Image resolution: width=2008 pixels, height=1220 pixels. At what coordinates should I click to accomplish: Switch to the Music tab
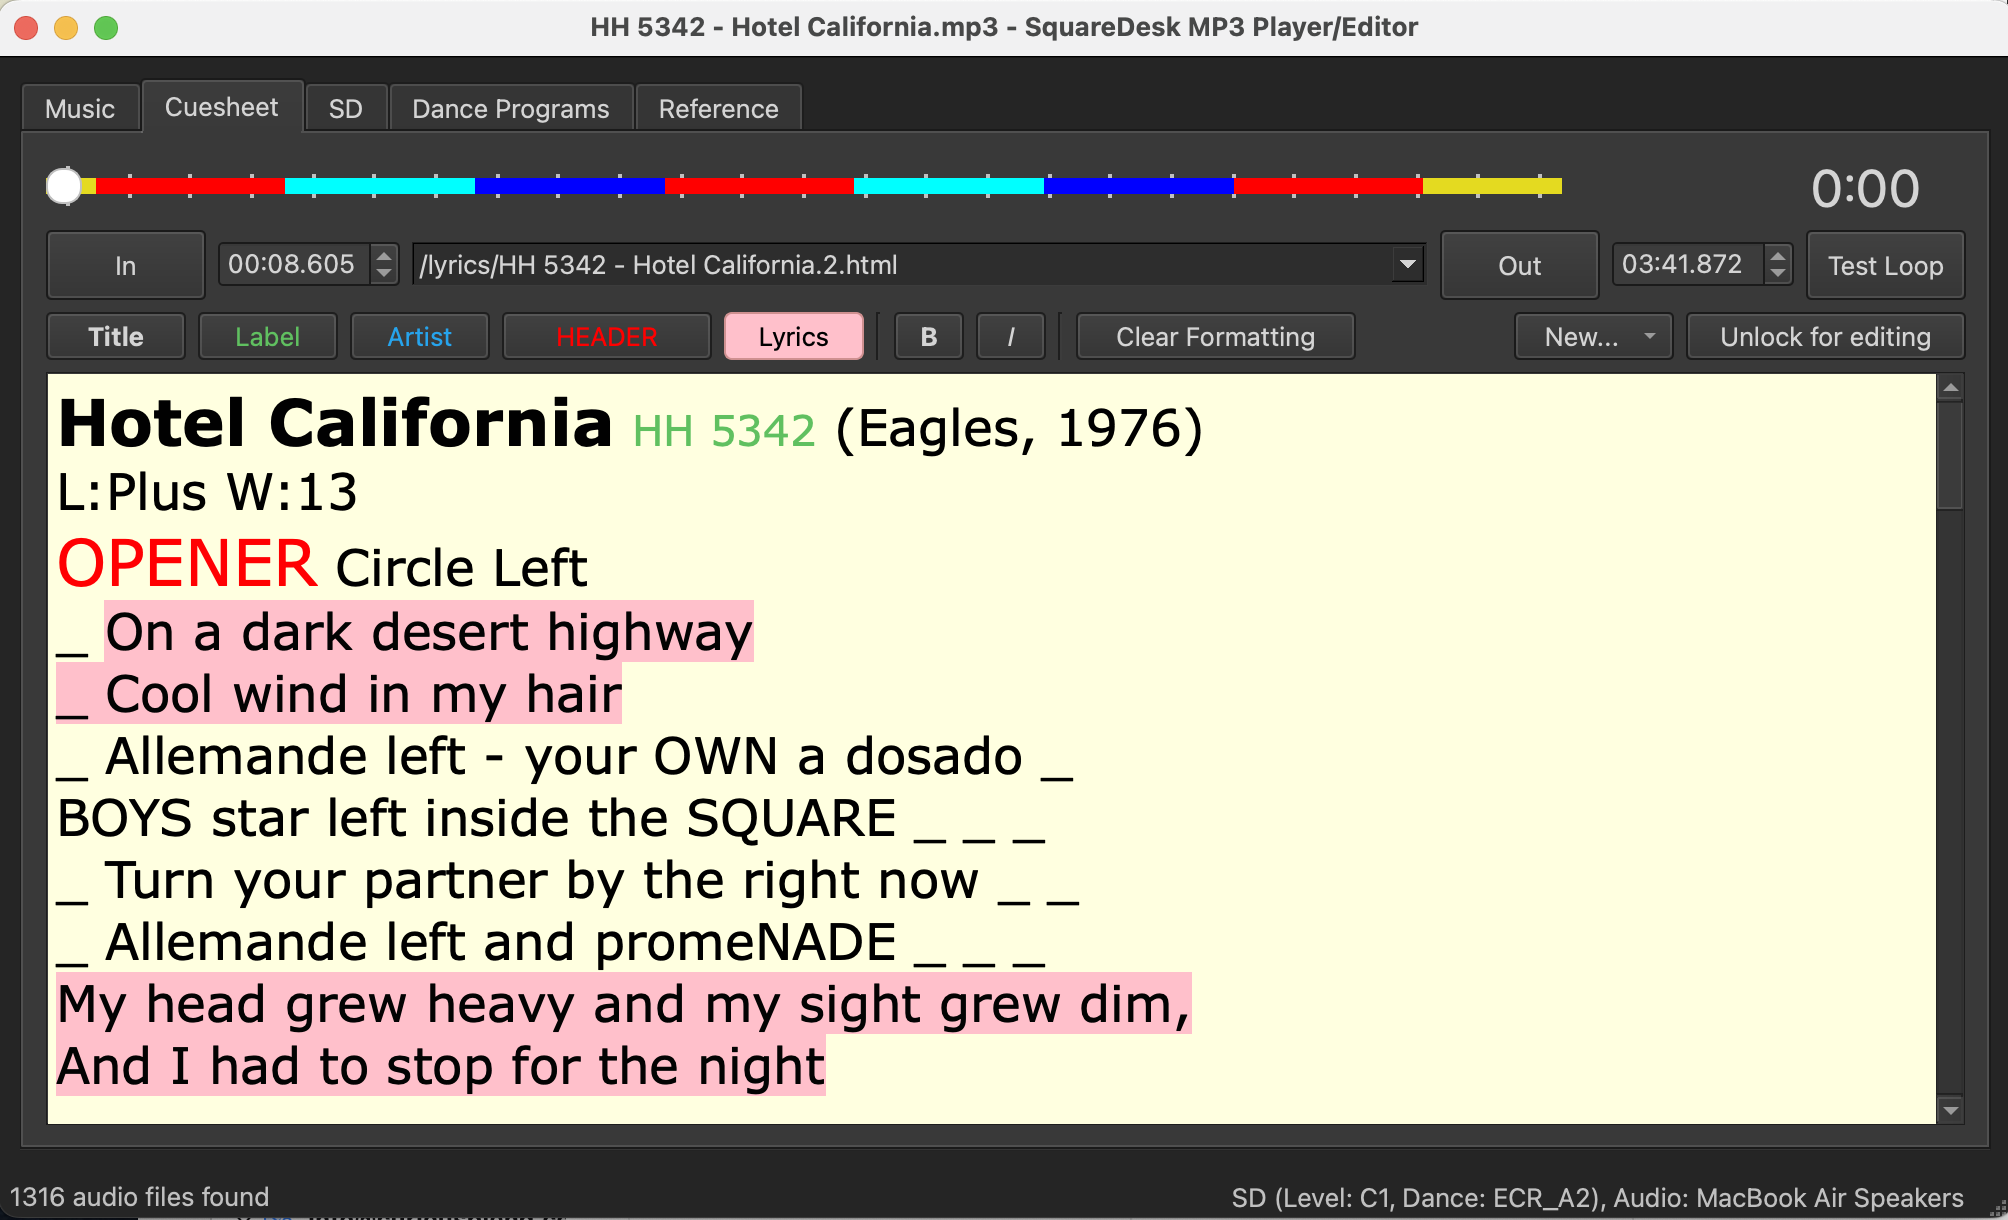[80, 108]
